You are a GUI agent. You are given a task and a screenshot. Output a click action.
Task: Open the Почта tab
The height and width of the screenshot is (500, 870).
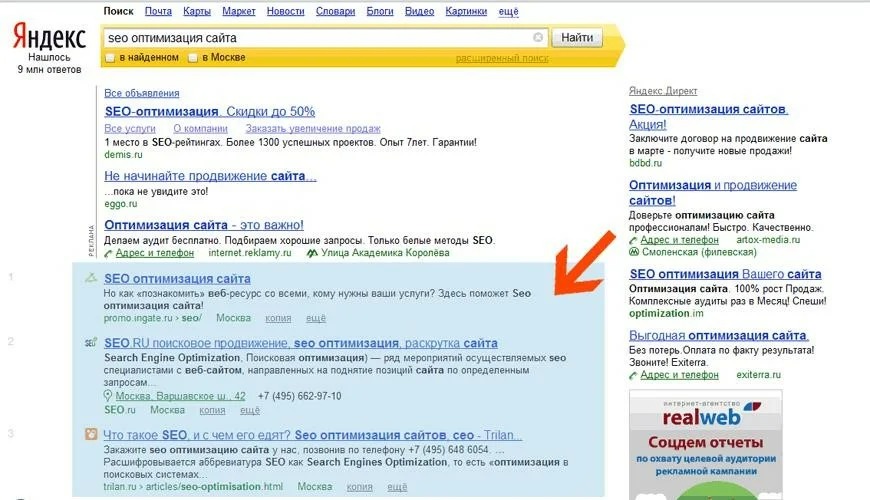coord(158,11)
